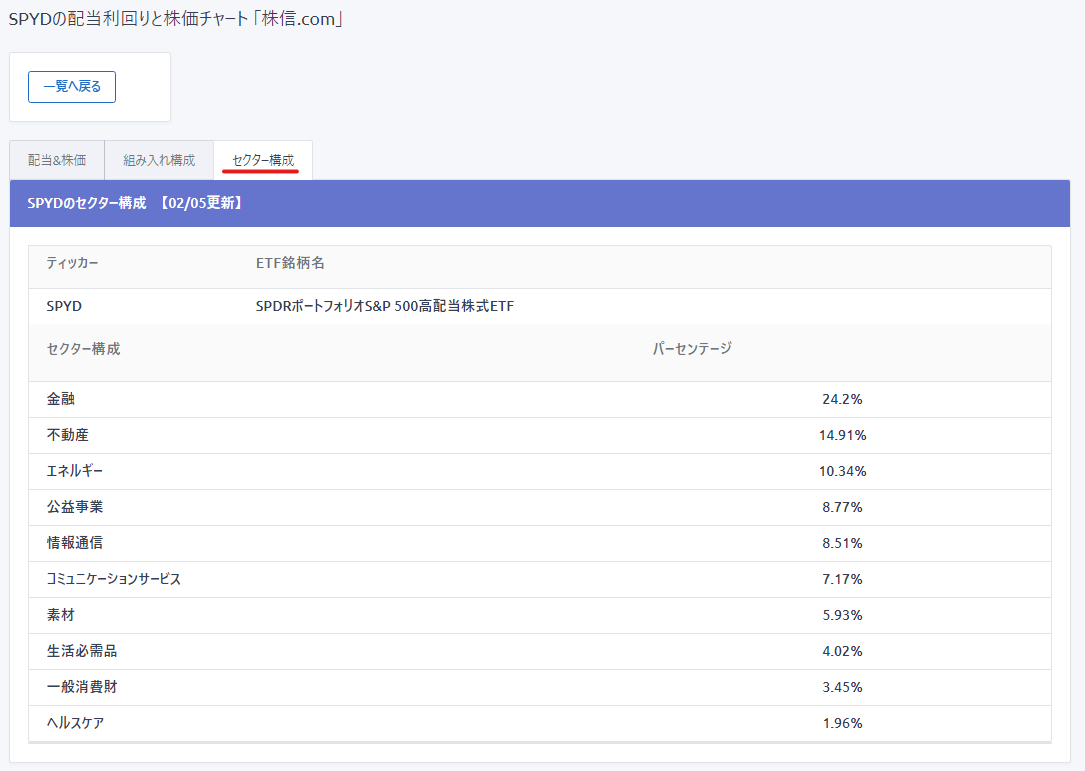Select the コミュニケーションサービス sector label
The height and width of the screenshot is (771, 1085).
point(114,579)
